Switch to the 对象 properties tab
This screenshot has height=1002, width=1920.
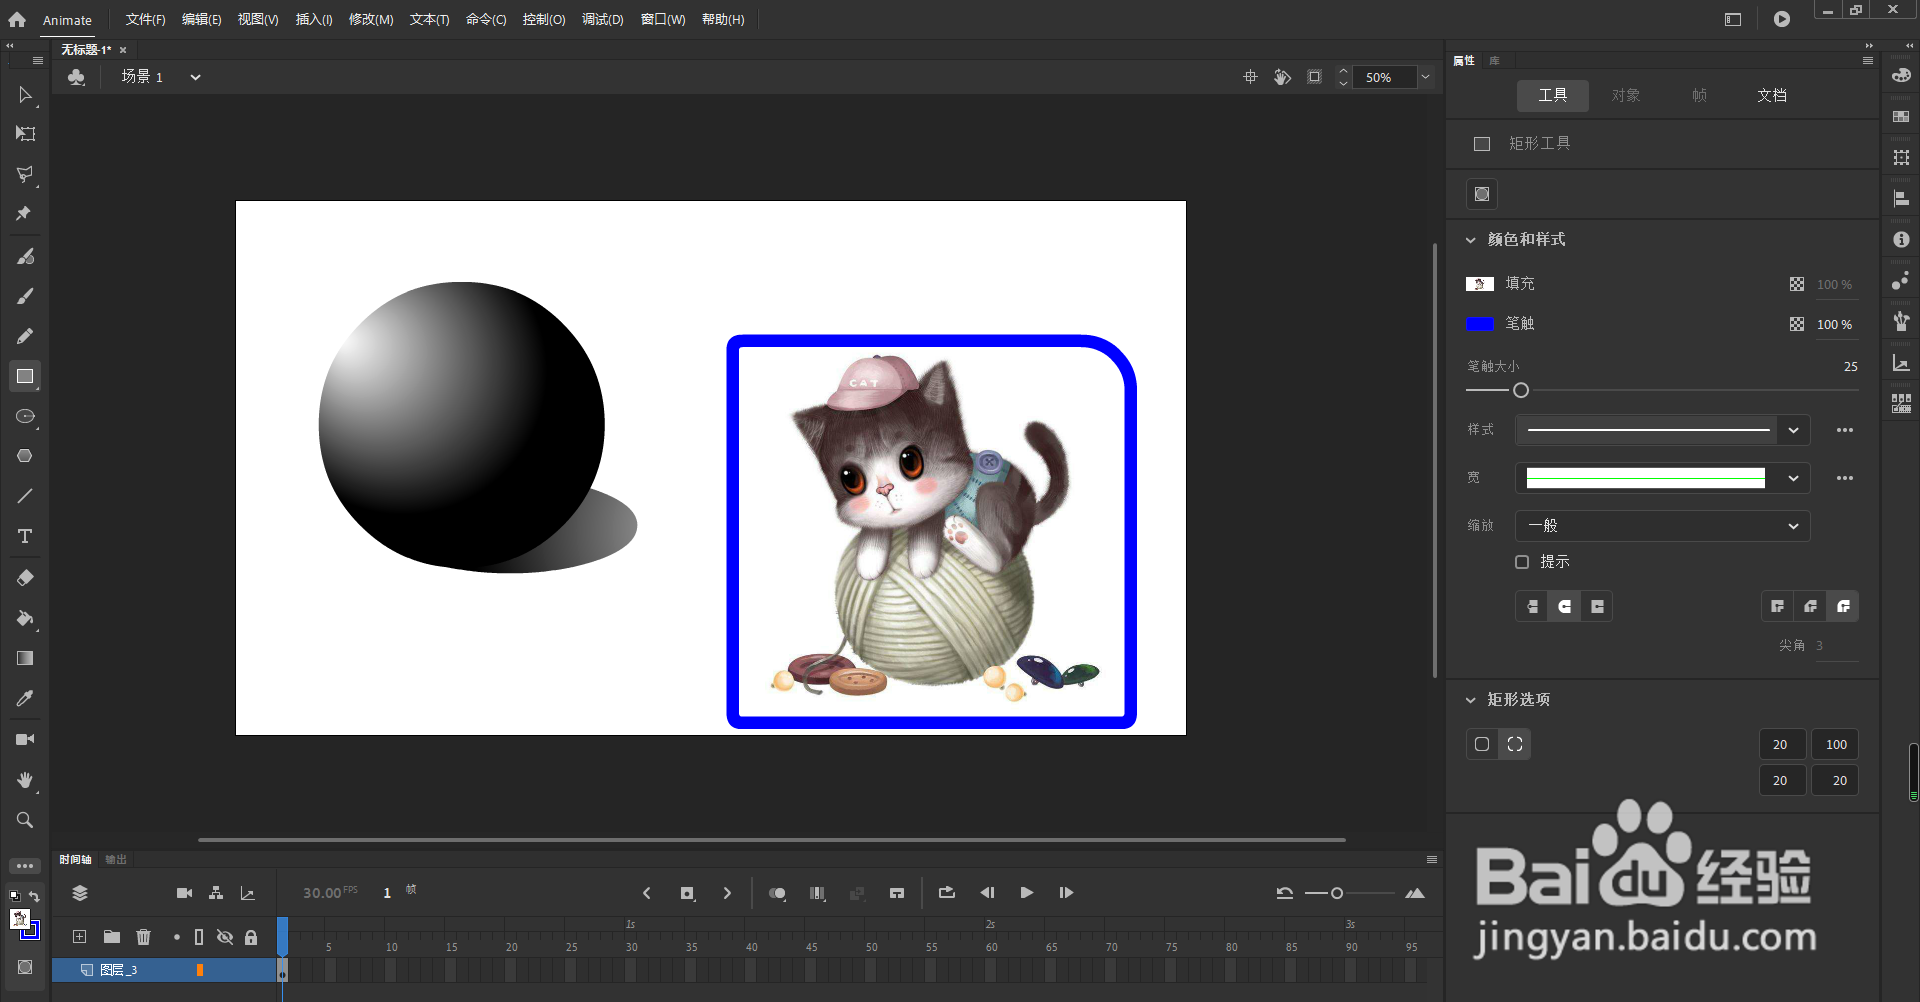[x=1626, y=95]
